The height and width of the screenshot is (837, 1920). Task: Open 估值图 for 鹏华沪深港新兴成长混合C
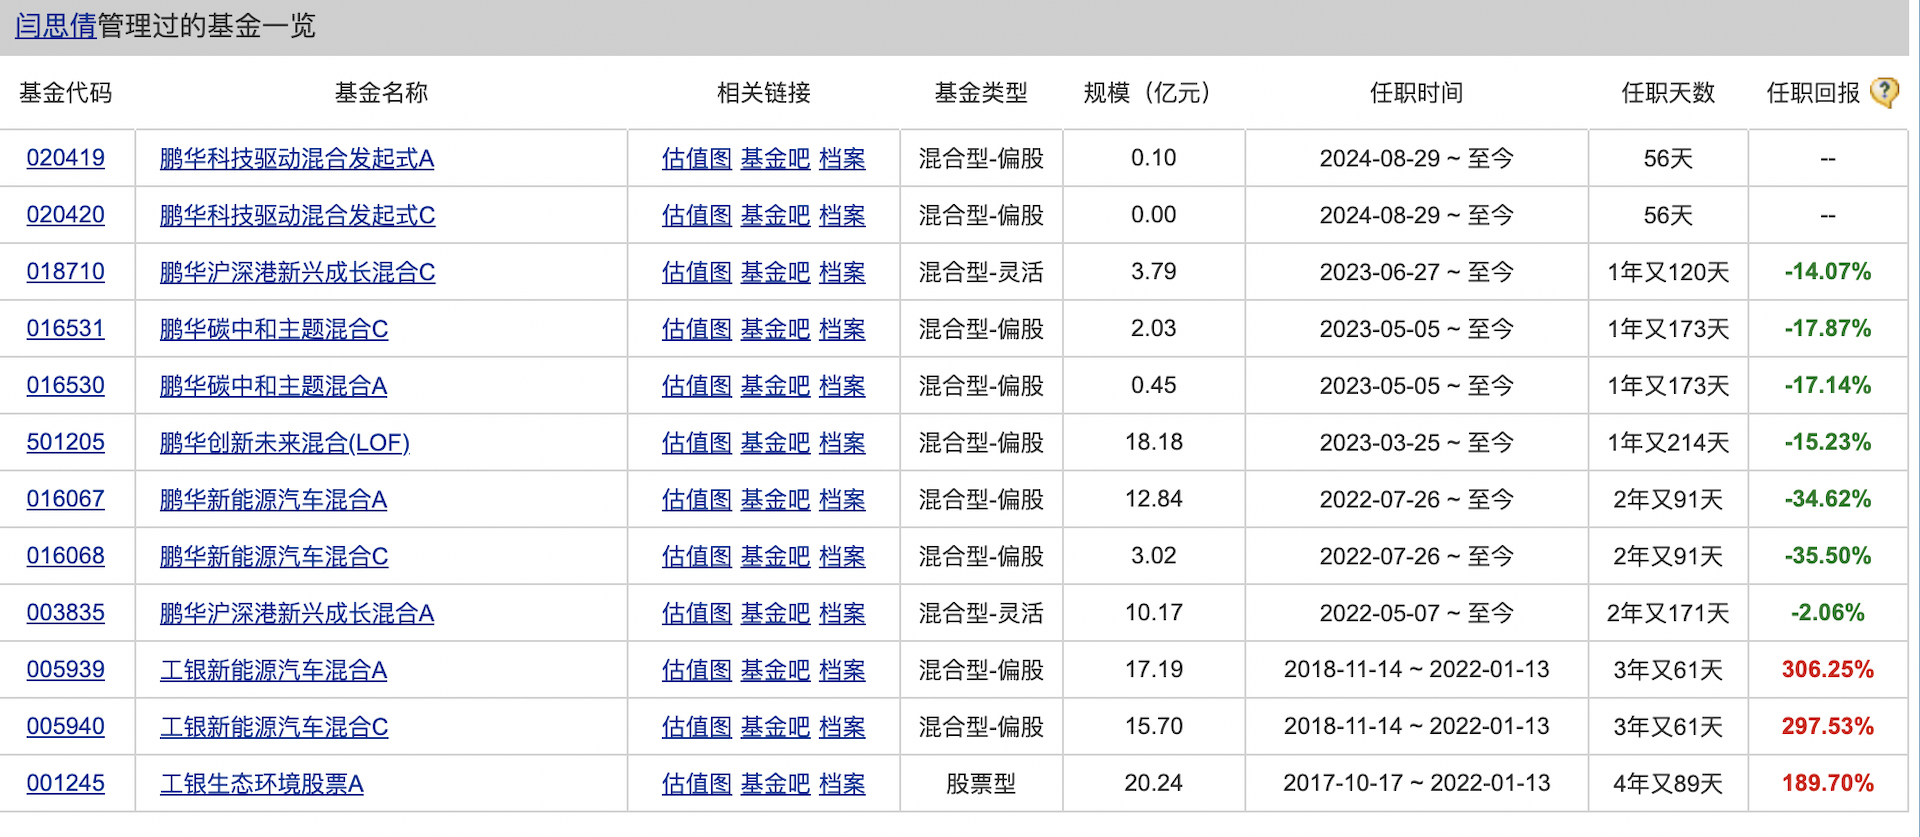pos(696,272)
